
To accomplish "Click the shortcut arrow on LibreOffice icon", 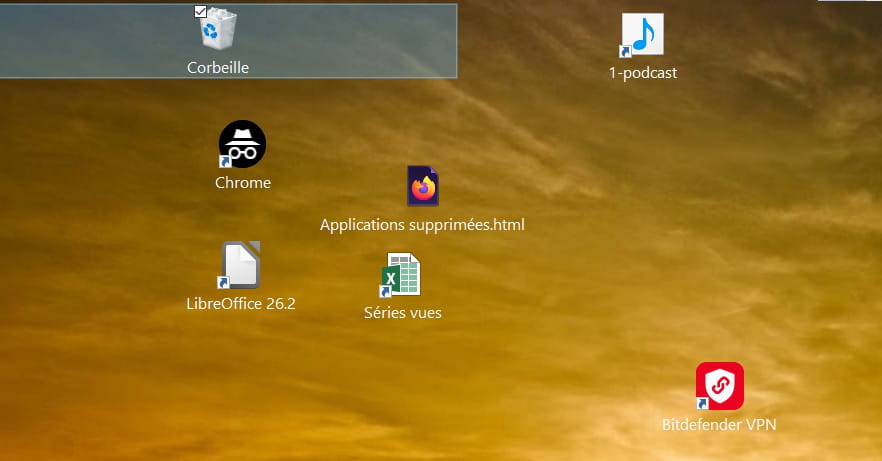I will click(226, 283).
